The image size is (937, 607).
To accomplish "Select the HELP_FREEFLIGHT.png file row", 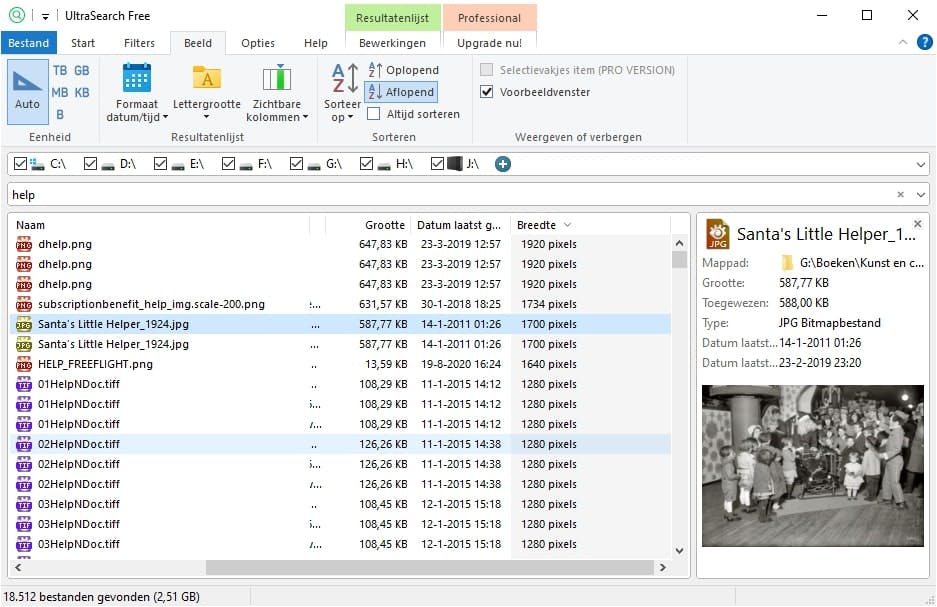I will 95,364.
